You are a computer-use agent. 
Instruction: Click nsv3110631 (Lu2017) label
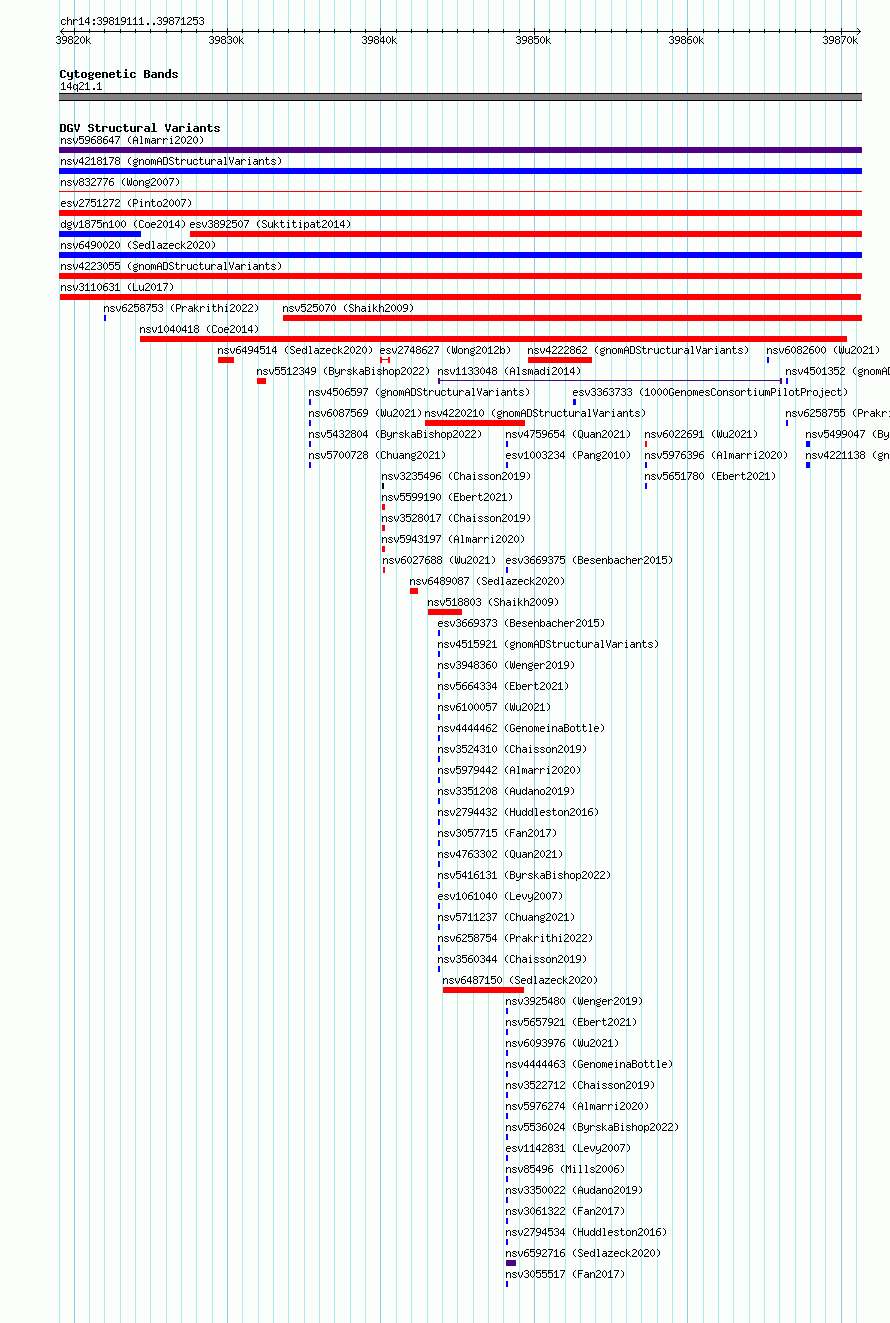[x=116, y=287]
